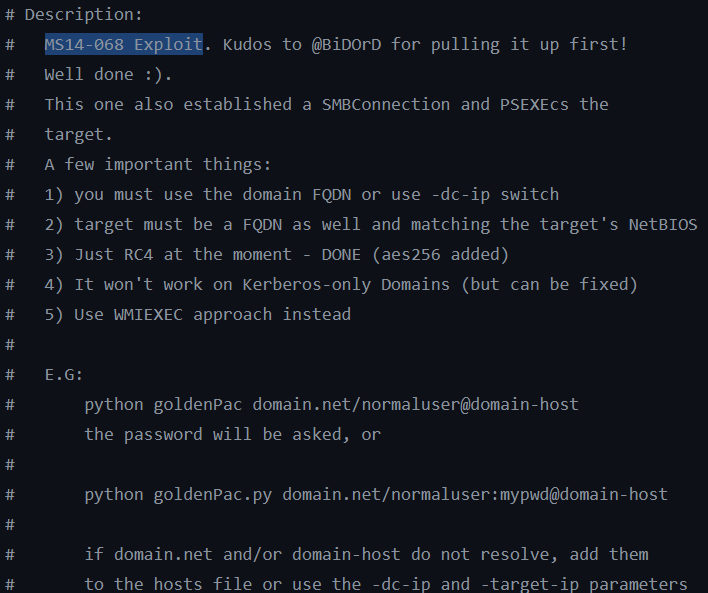Click 'the password will be asked, or' line
708x593 pixels.
[233, 434]
